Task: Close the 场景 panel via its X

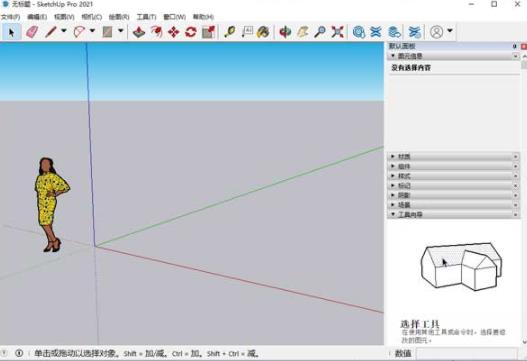Action: (x=516, y=205)
